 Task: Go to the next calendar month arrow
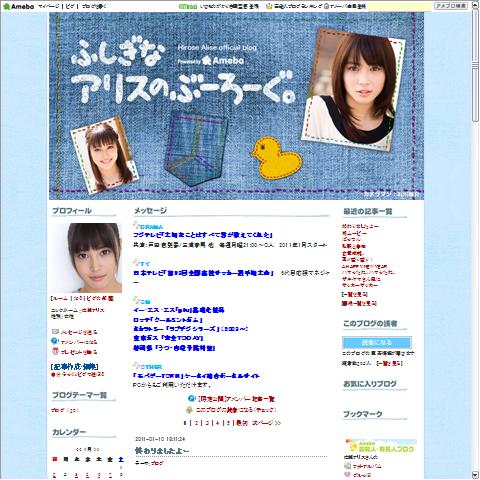point(97,449)
